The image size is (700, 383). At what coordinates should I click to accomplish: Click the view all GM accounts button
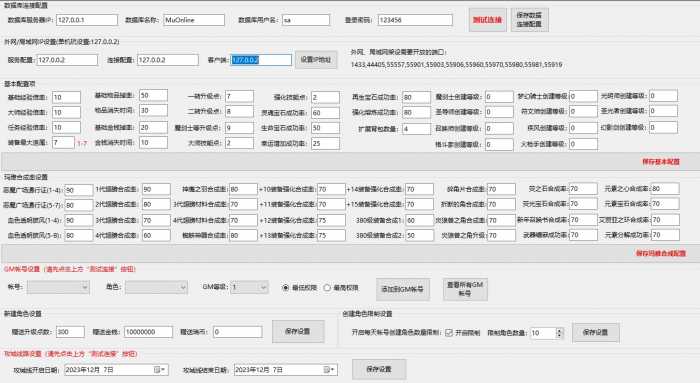(465, 289)
